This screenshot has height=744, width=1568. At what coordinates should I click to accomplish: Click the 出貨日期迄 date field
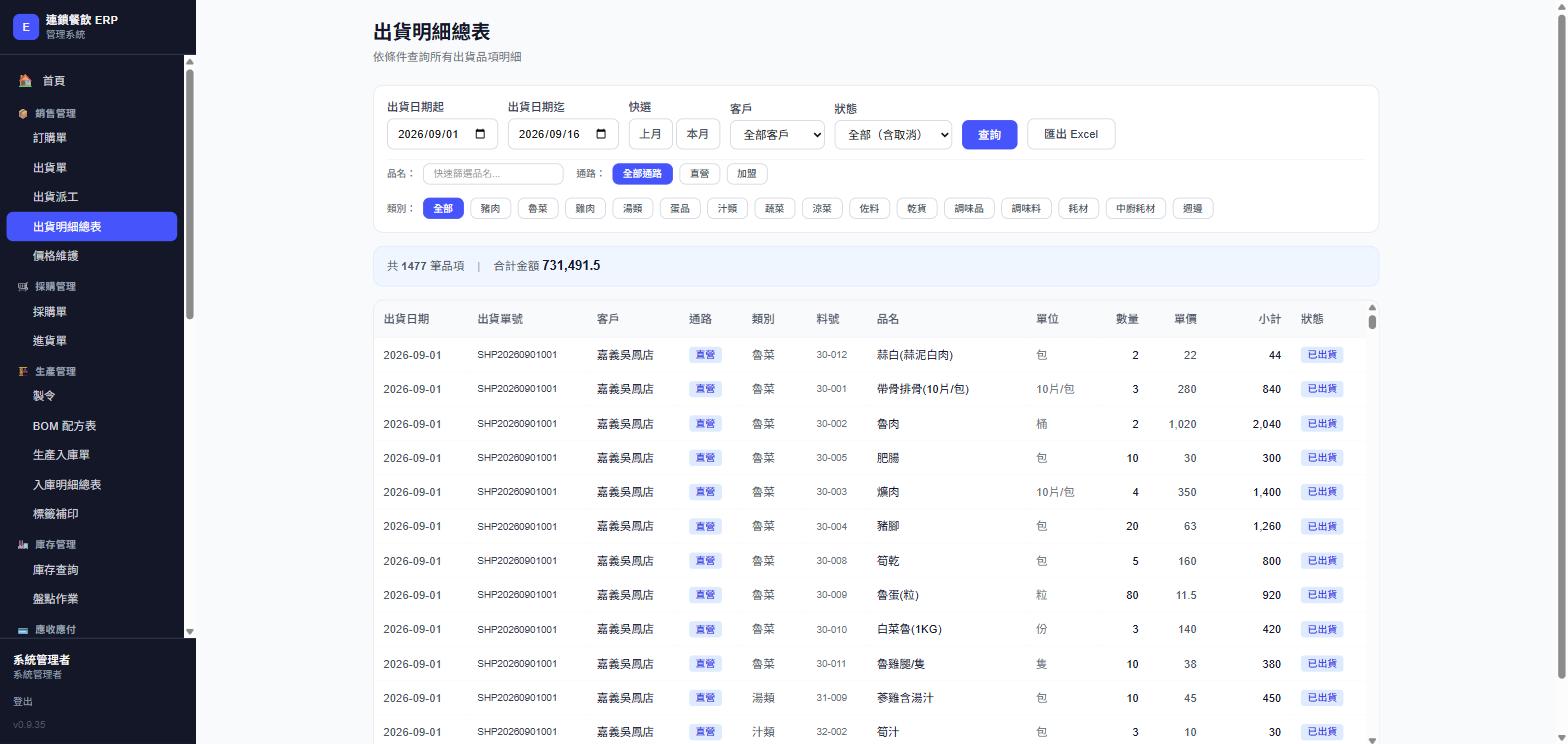pos(563,134)
